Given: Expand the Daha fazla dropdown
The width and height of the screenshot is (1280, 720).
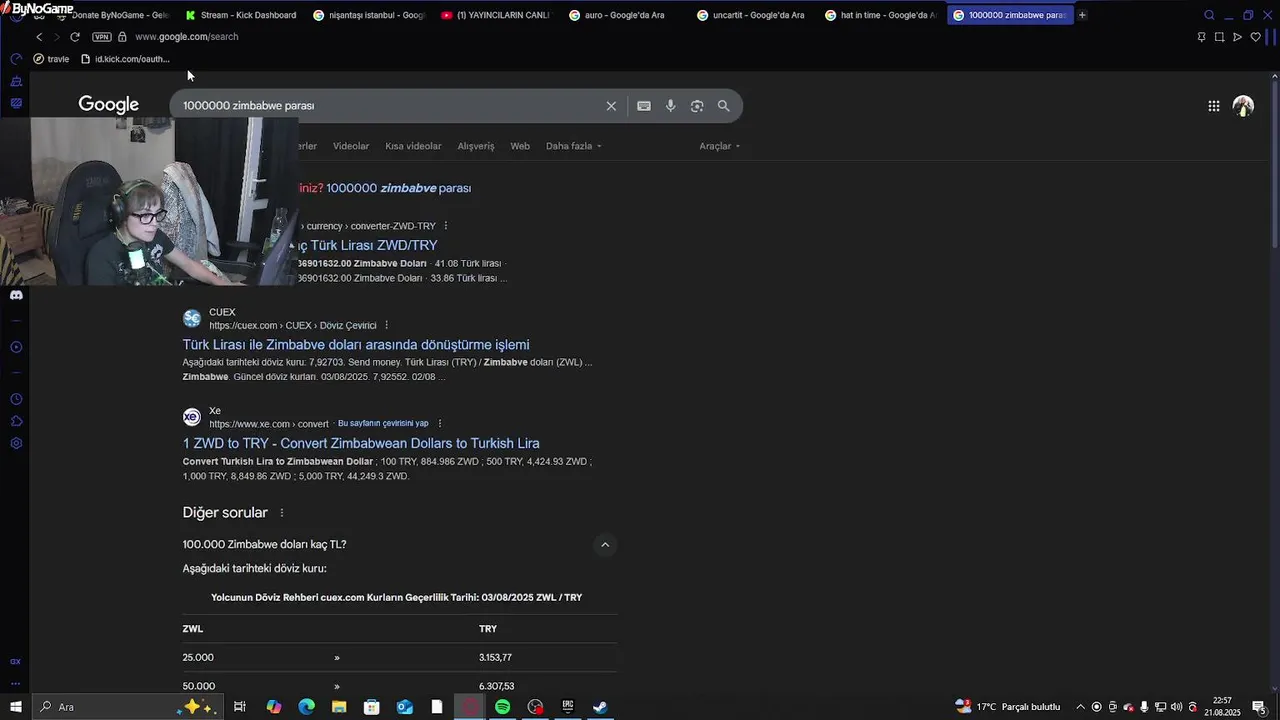Looking at the screenshot, I should pyautogui.click(x=574, y=146).
